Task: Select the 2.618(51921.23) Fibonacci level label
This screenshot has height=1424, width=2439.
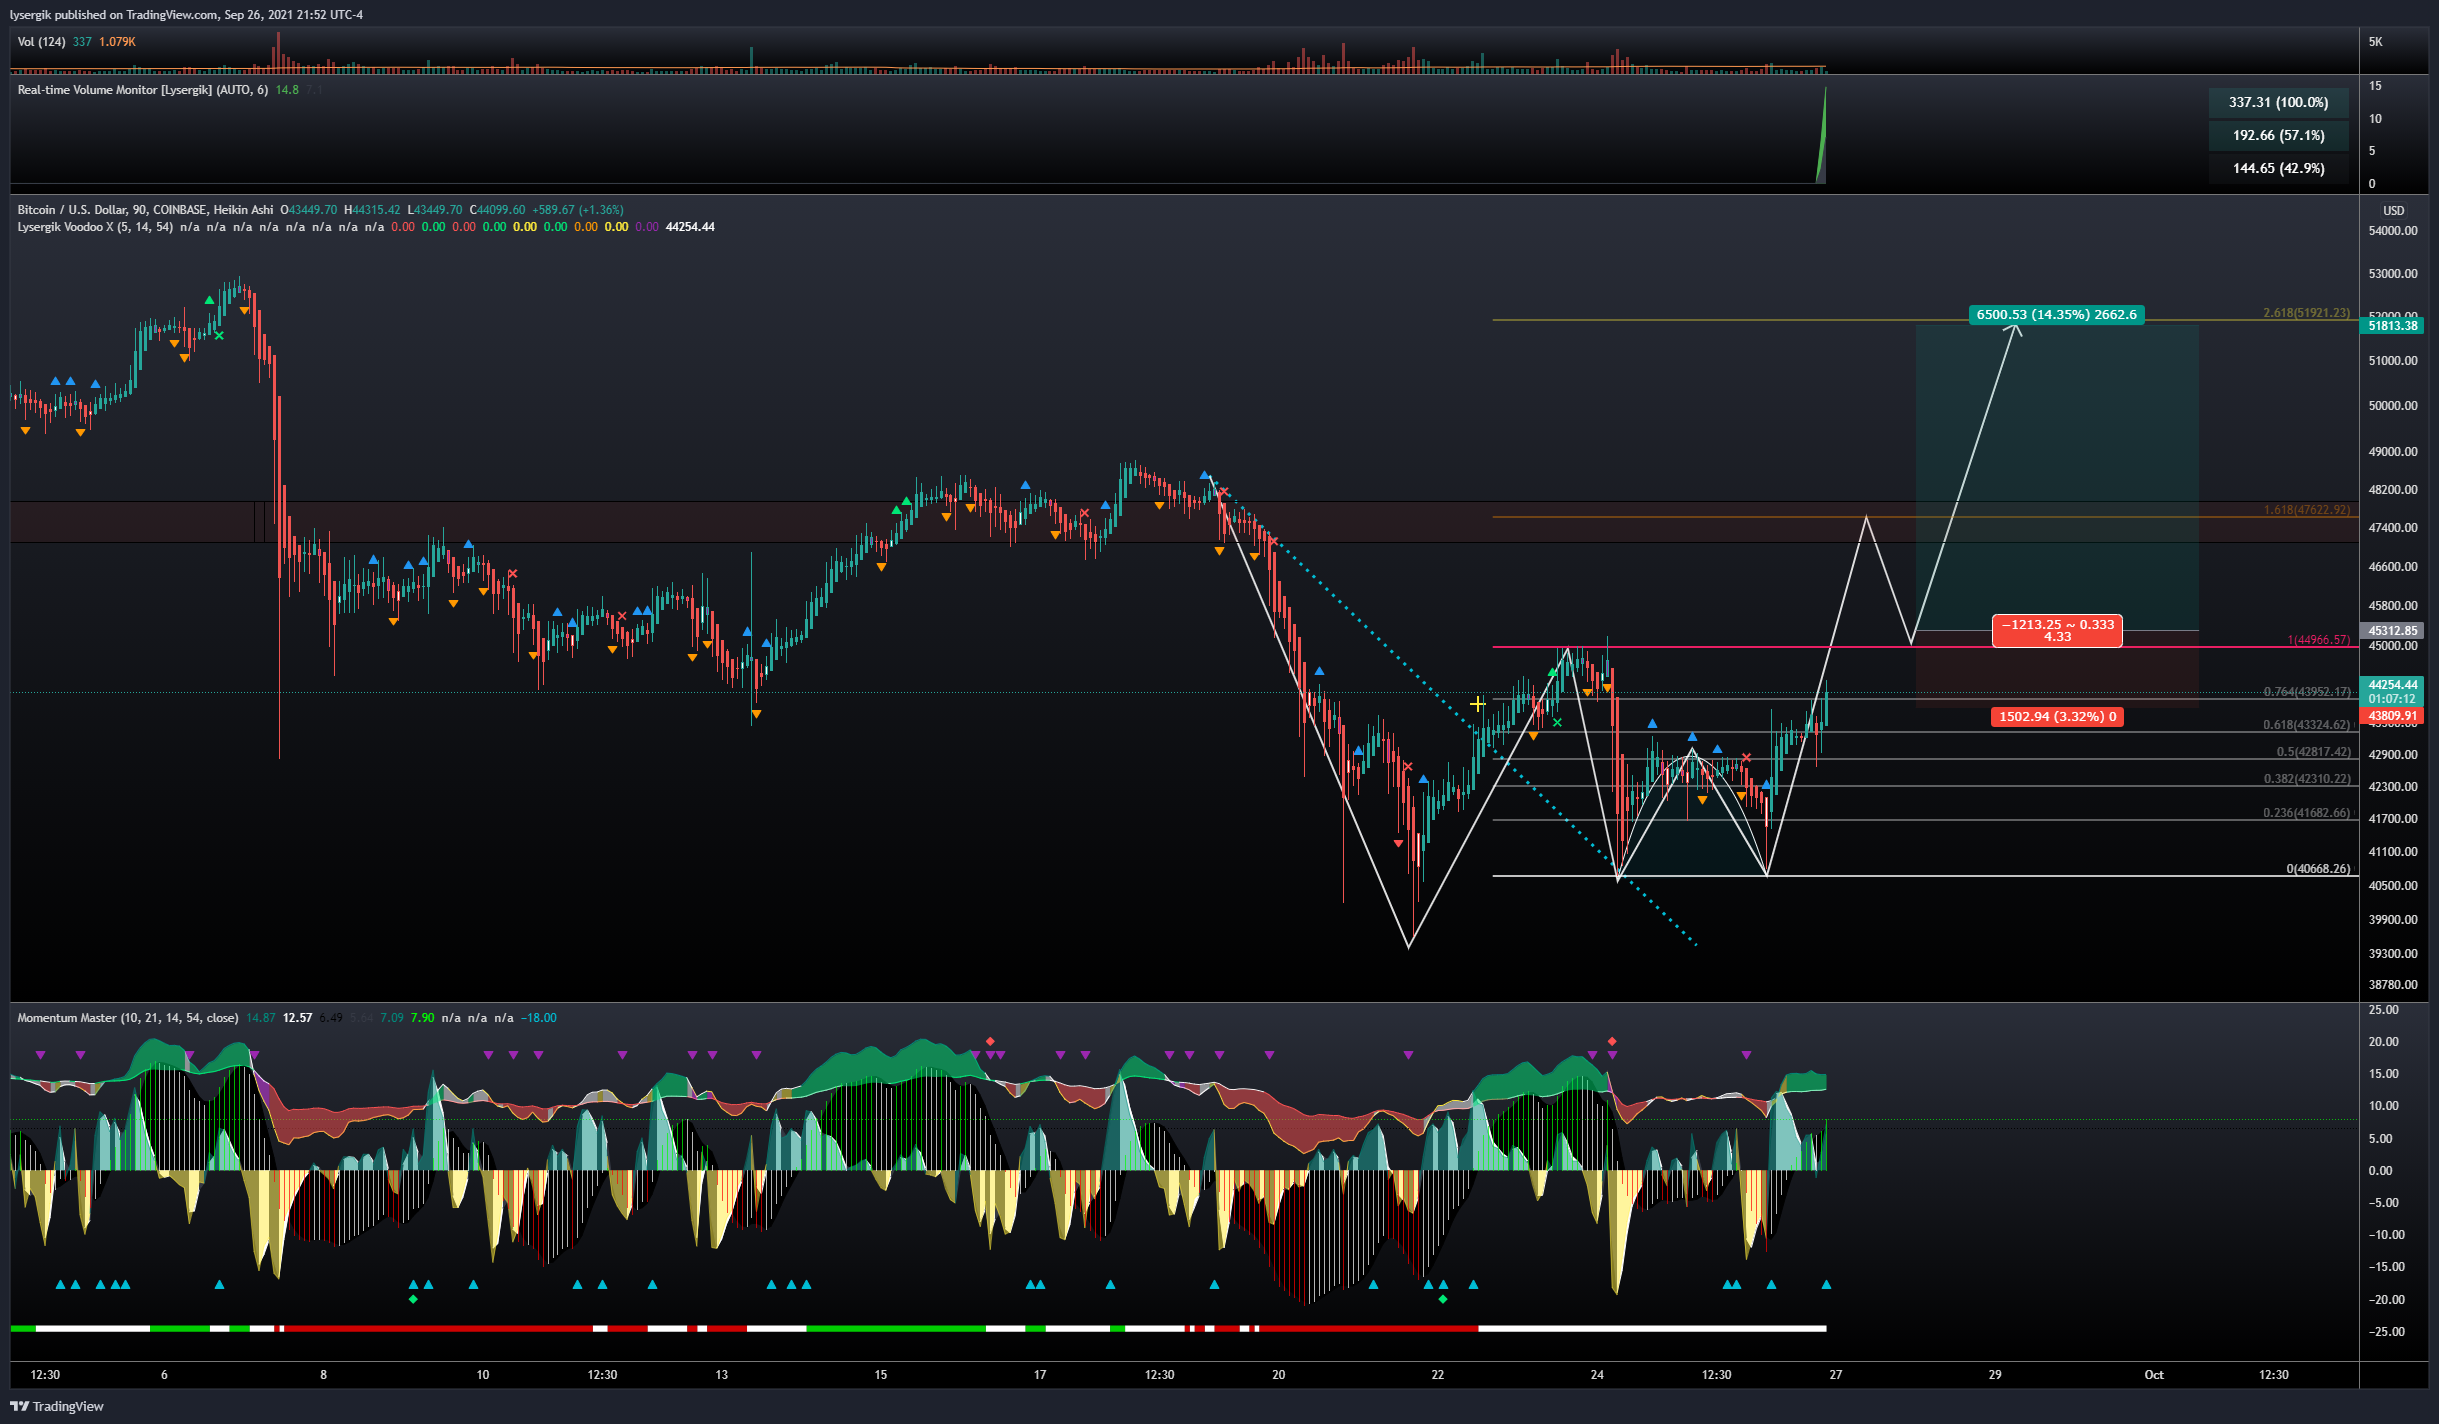Action: click(2306, 313)
